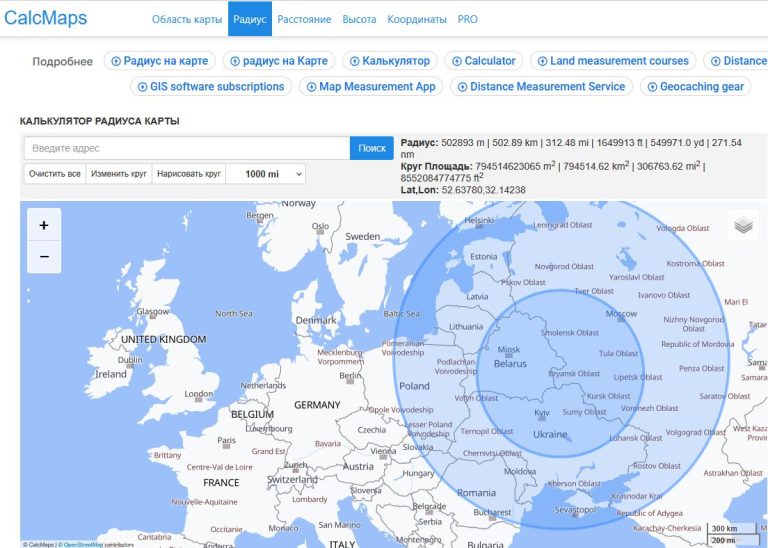The image size is (768, 548).
Task: Click the plus icon on Calculator tag
Action: click(457, 61)
